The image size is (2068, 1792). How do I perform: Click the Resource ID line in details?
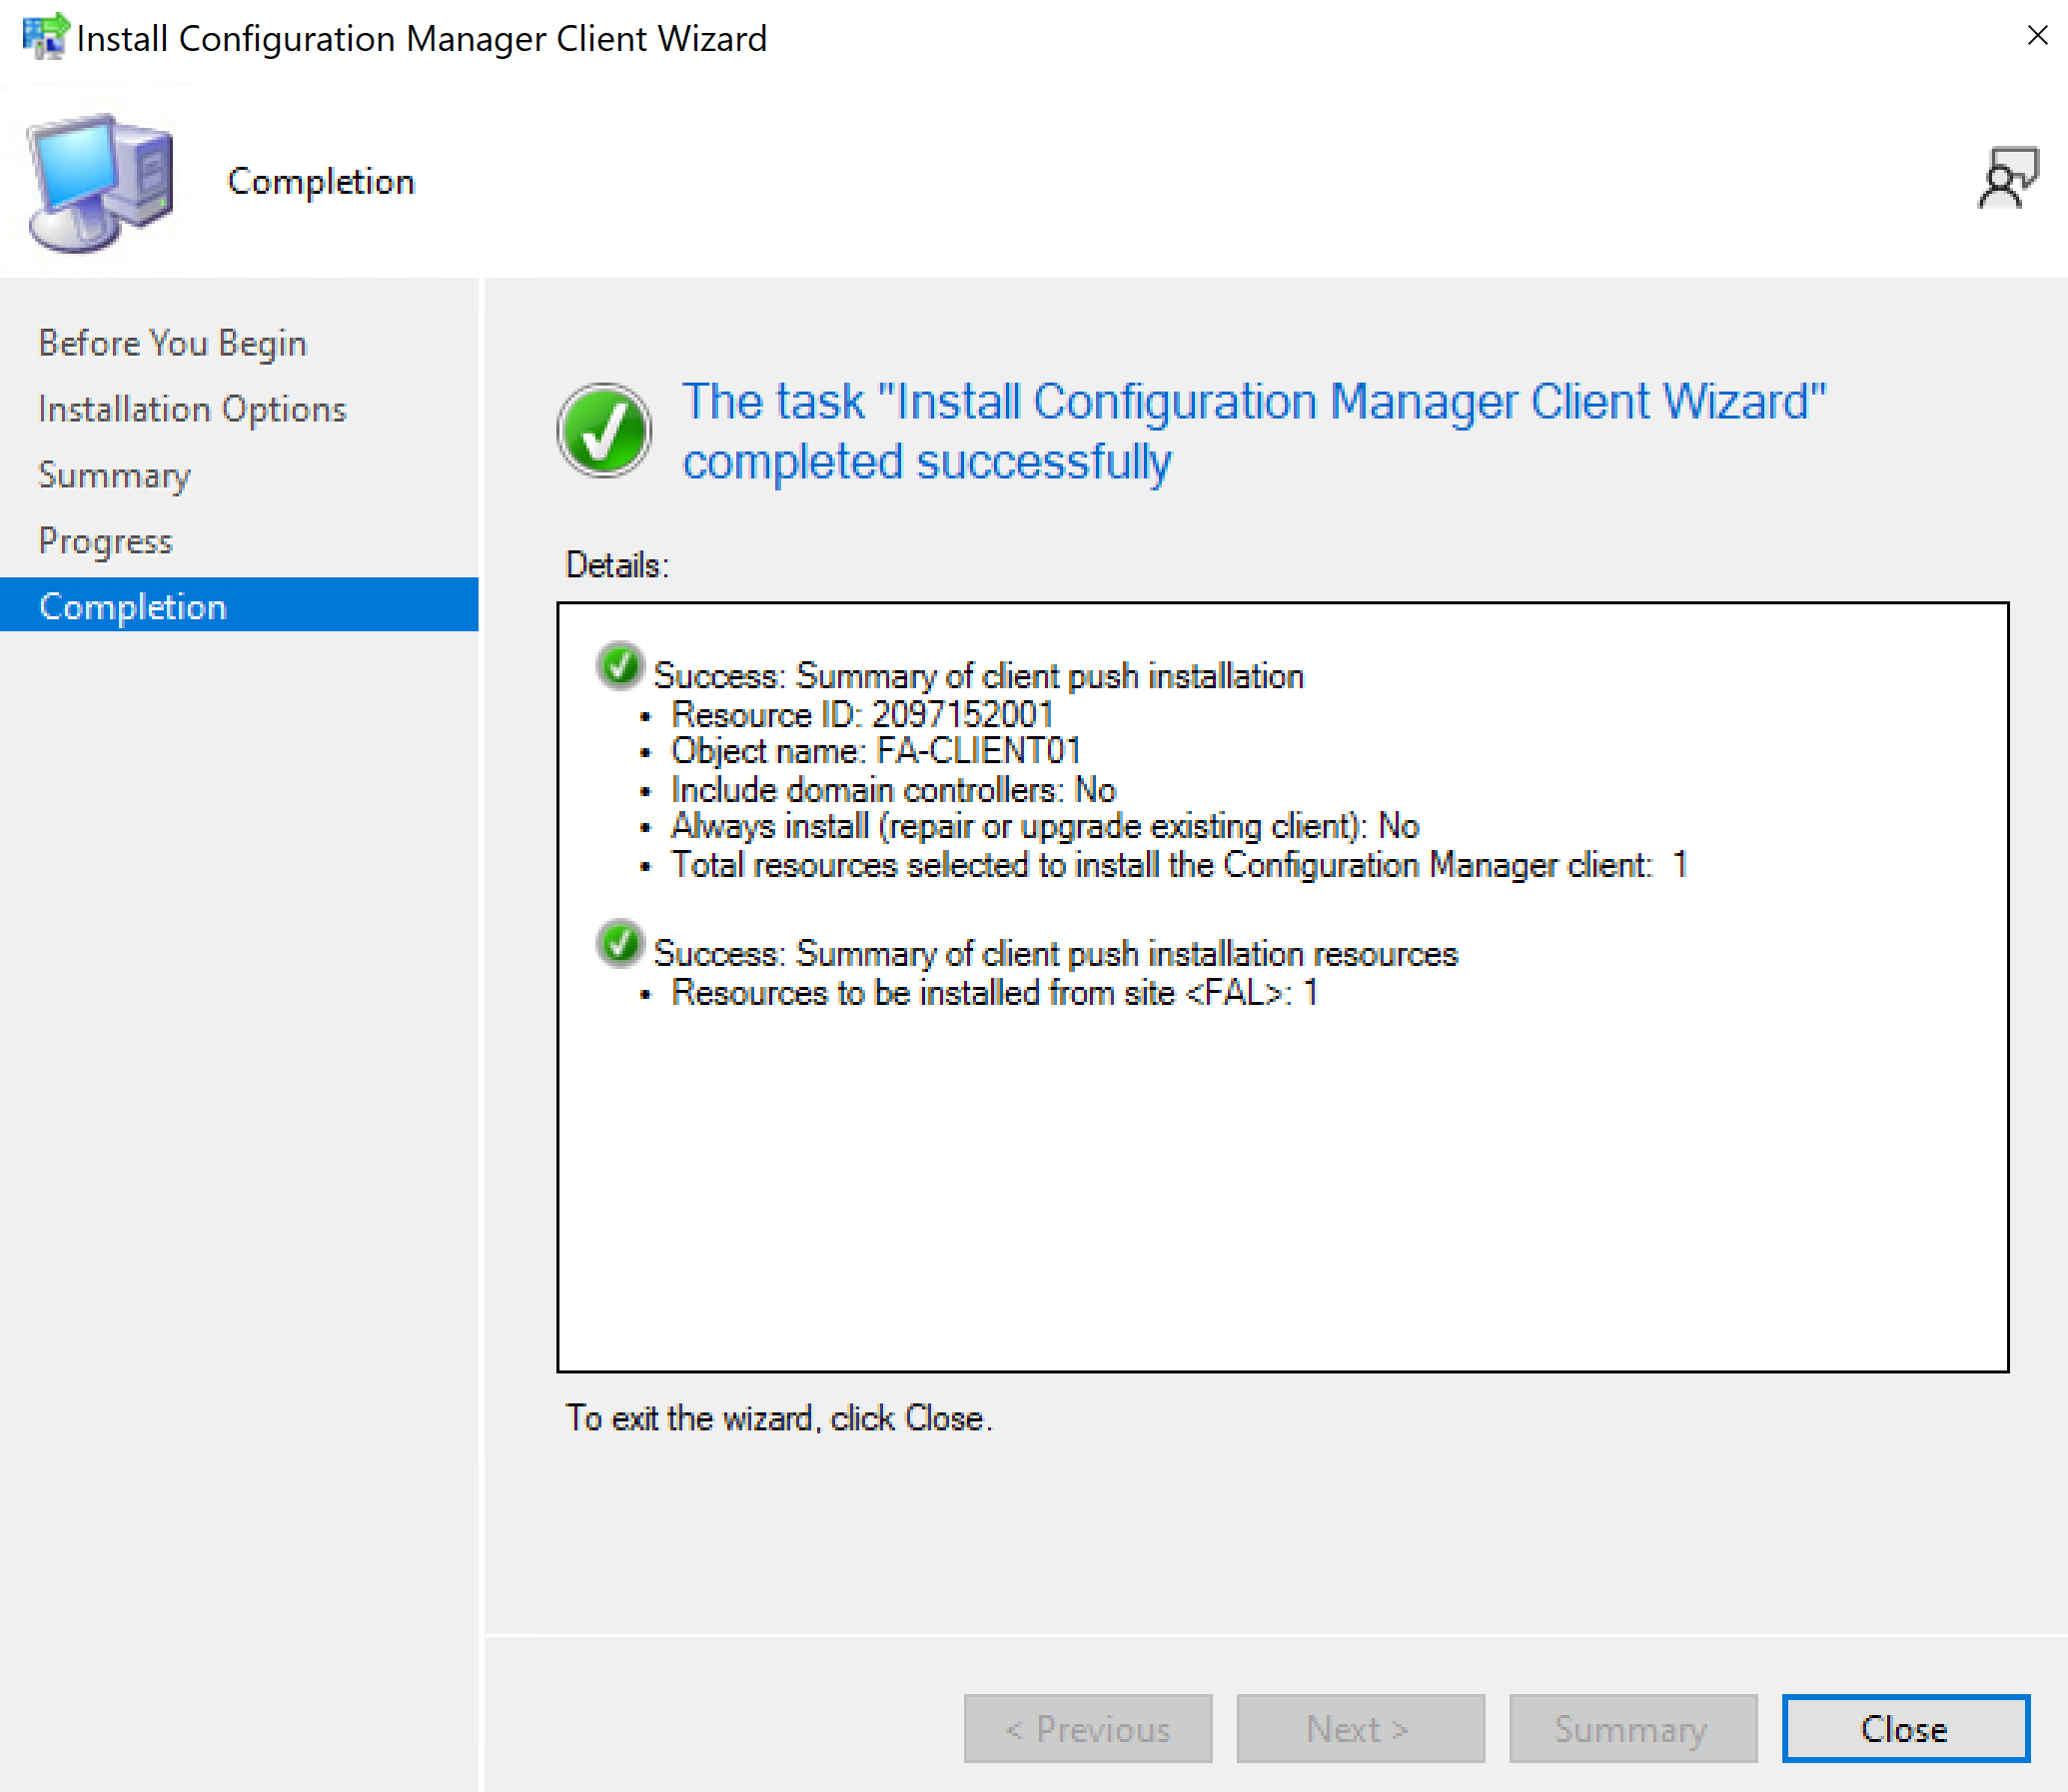point(862,714)
